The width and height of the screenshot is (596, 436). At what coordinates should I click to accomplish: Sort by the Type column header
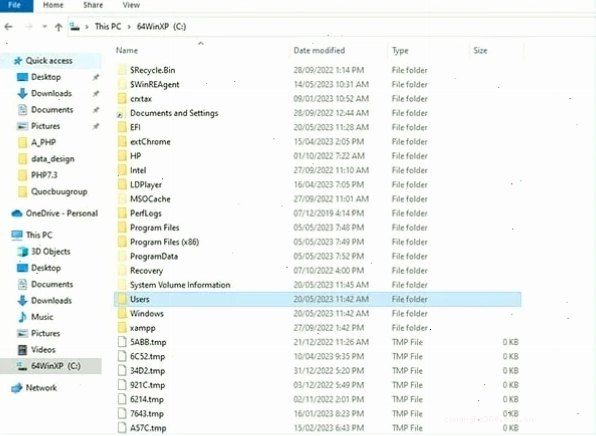pyautogui.click(x=400, y=51)
